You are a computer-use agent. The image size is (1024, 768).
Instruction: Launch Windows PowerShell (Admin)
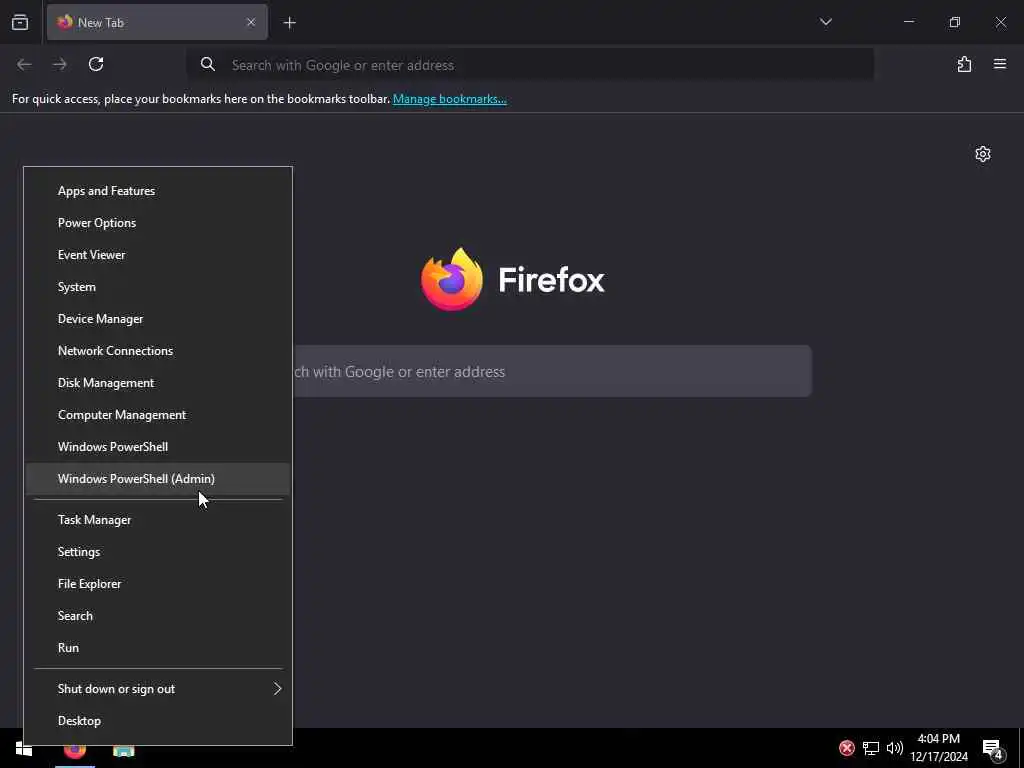[x=157, y=479]
